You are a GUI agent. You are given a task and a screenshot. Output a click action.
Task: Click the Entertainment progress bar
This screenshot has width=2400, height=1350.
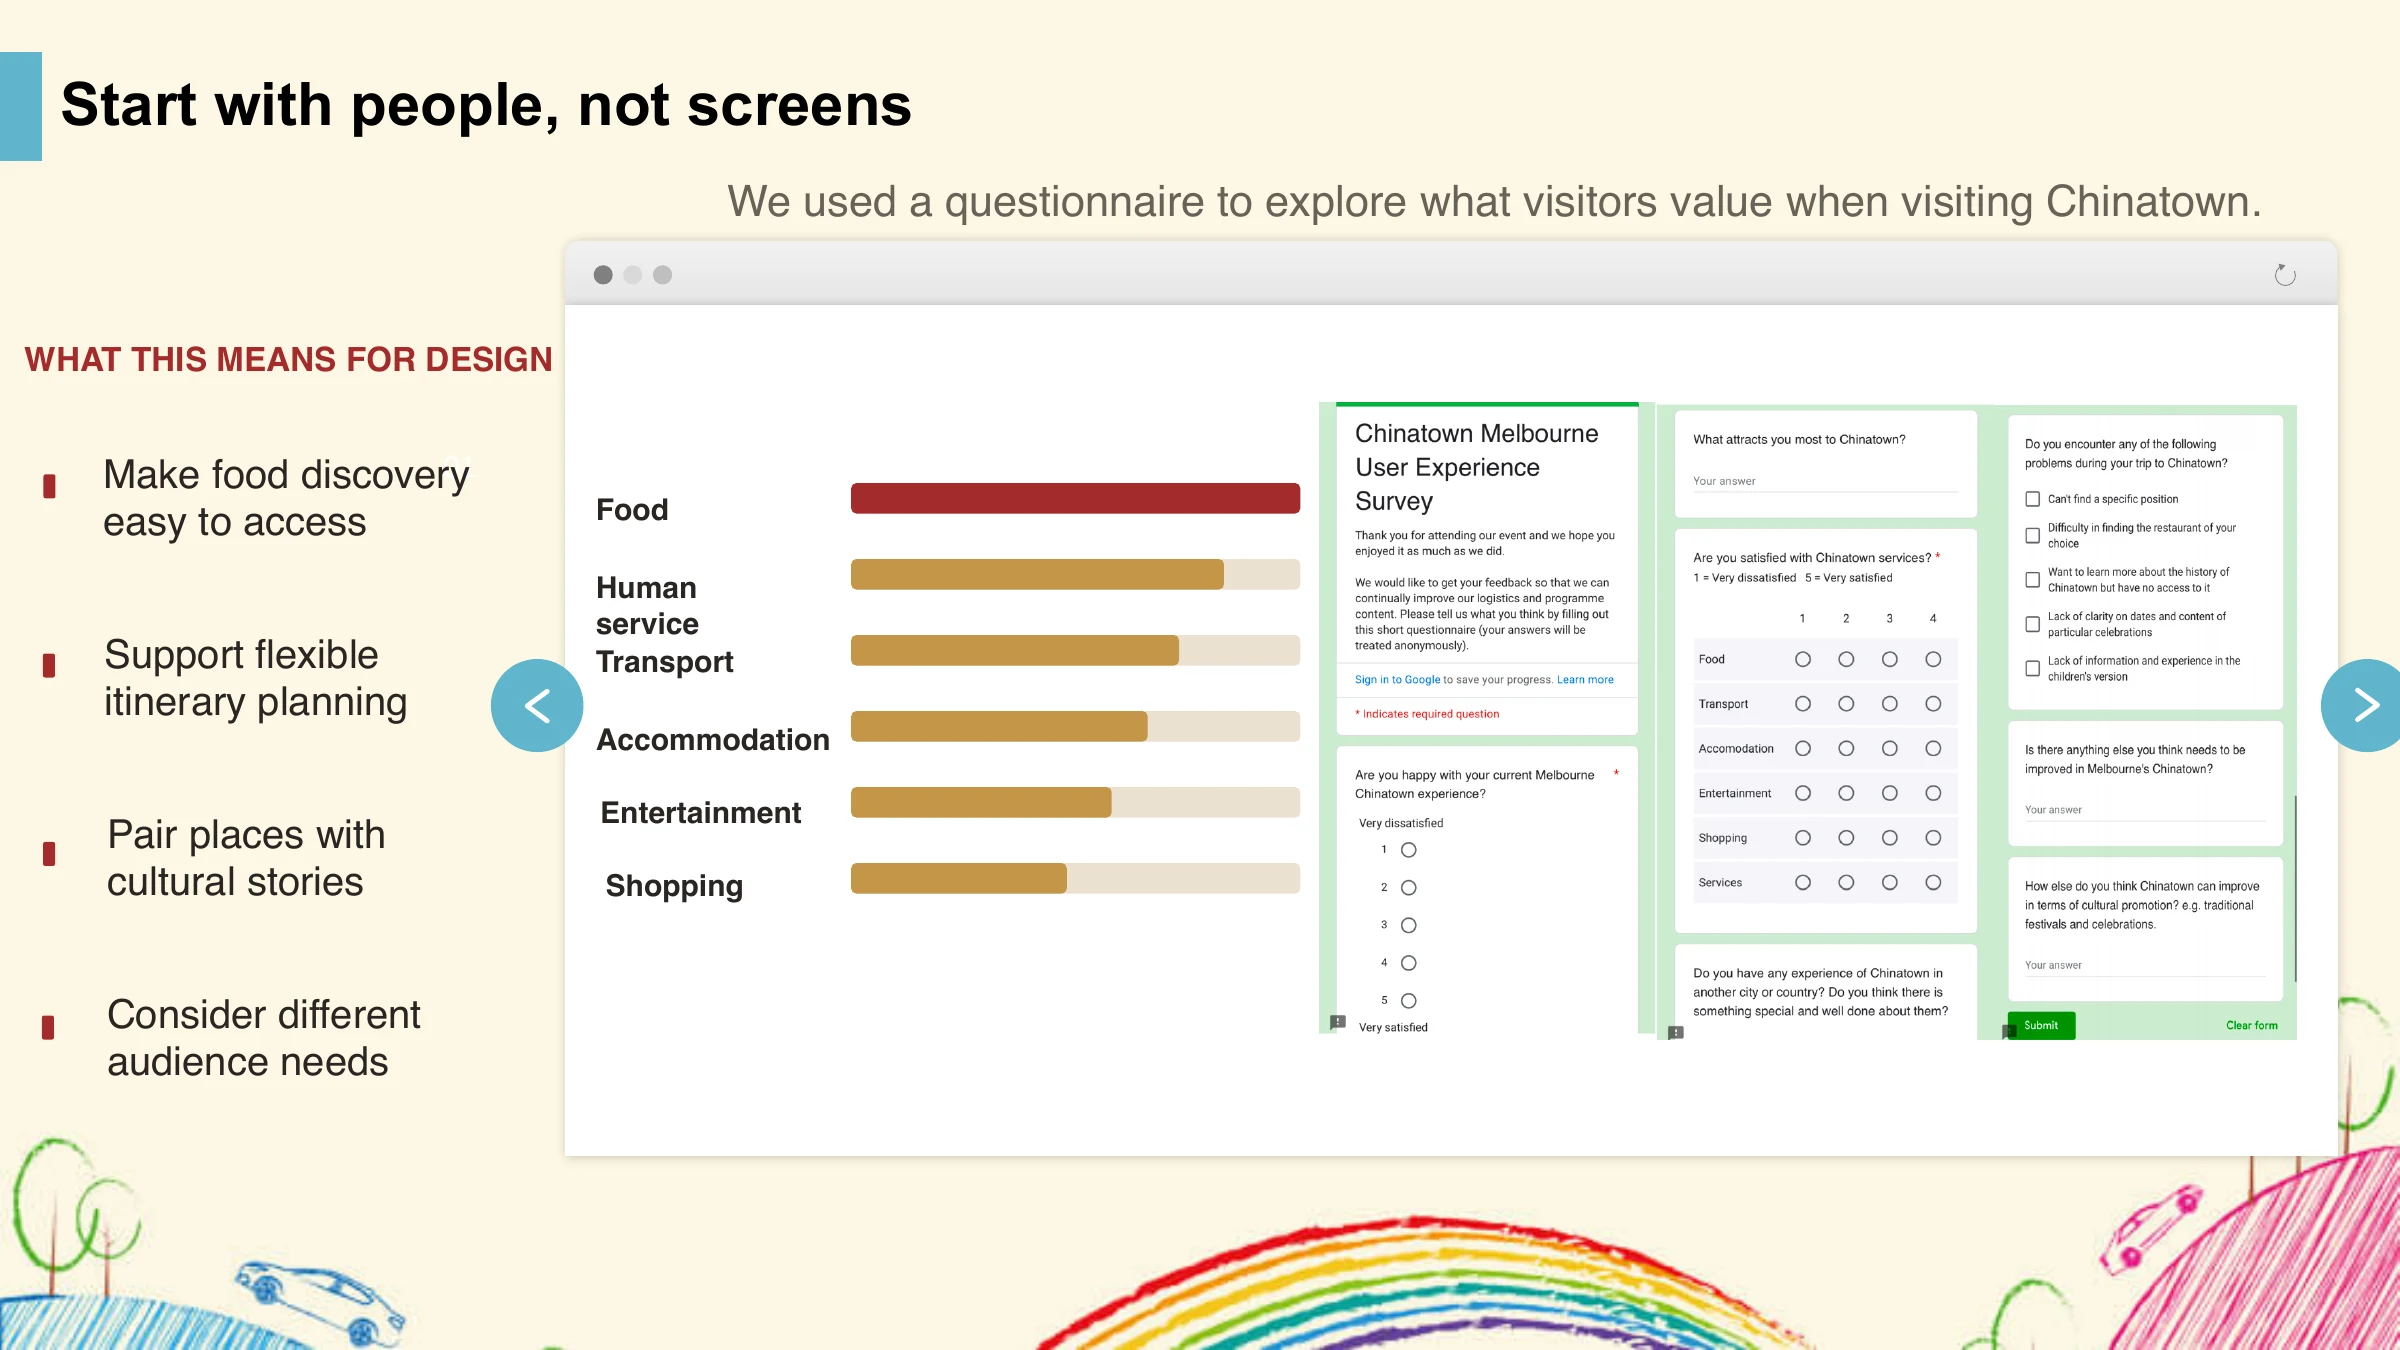tap(1075, 803)
